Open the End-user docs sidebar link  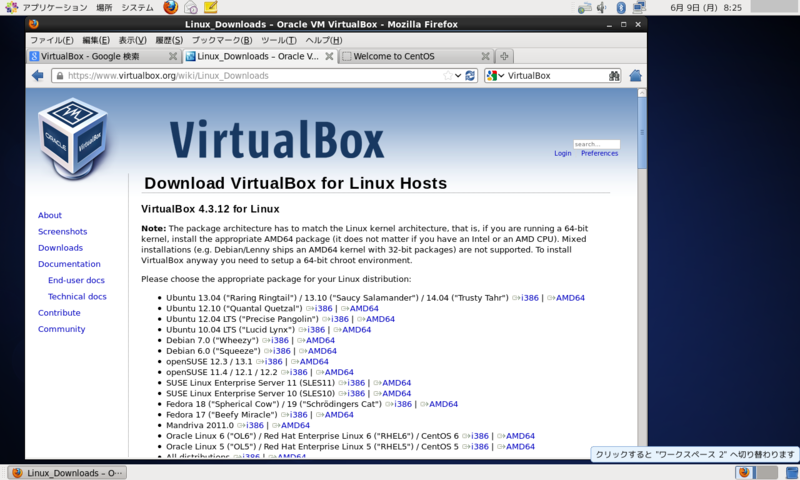tap(76, 281)
